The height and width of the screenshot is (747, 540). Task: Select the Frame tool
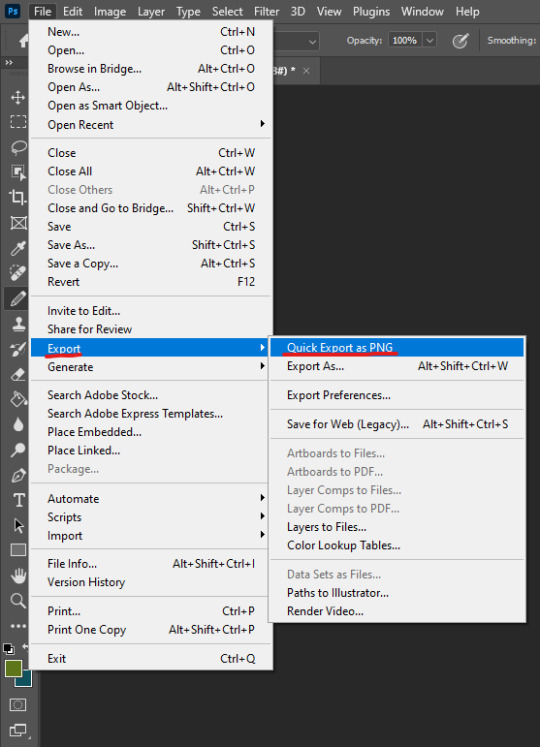pos(18,222)
